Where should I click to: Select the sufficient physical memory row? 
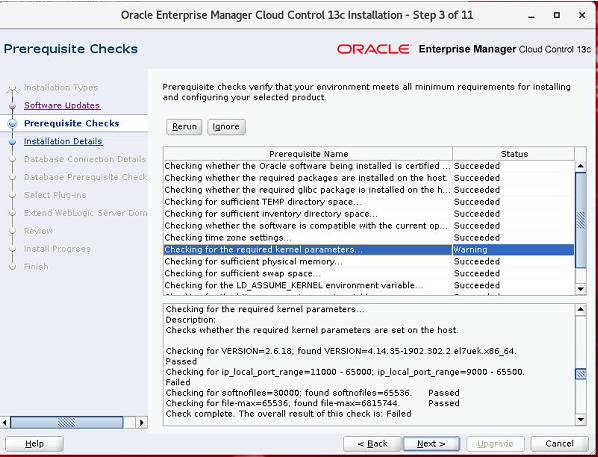click(369, 262)
